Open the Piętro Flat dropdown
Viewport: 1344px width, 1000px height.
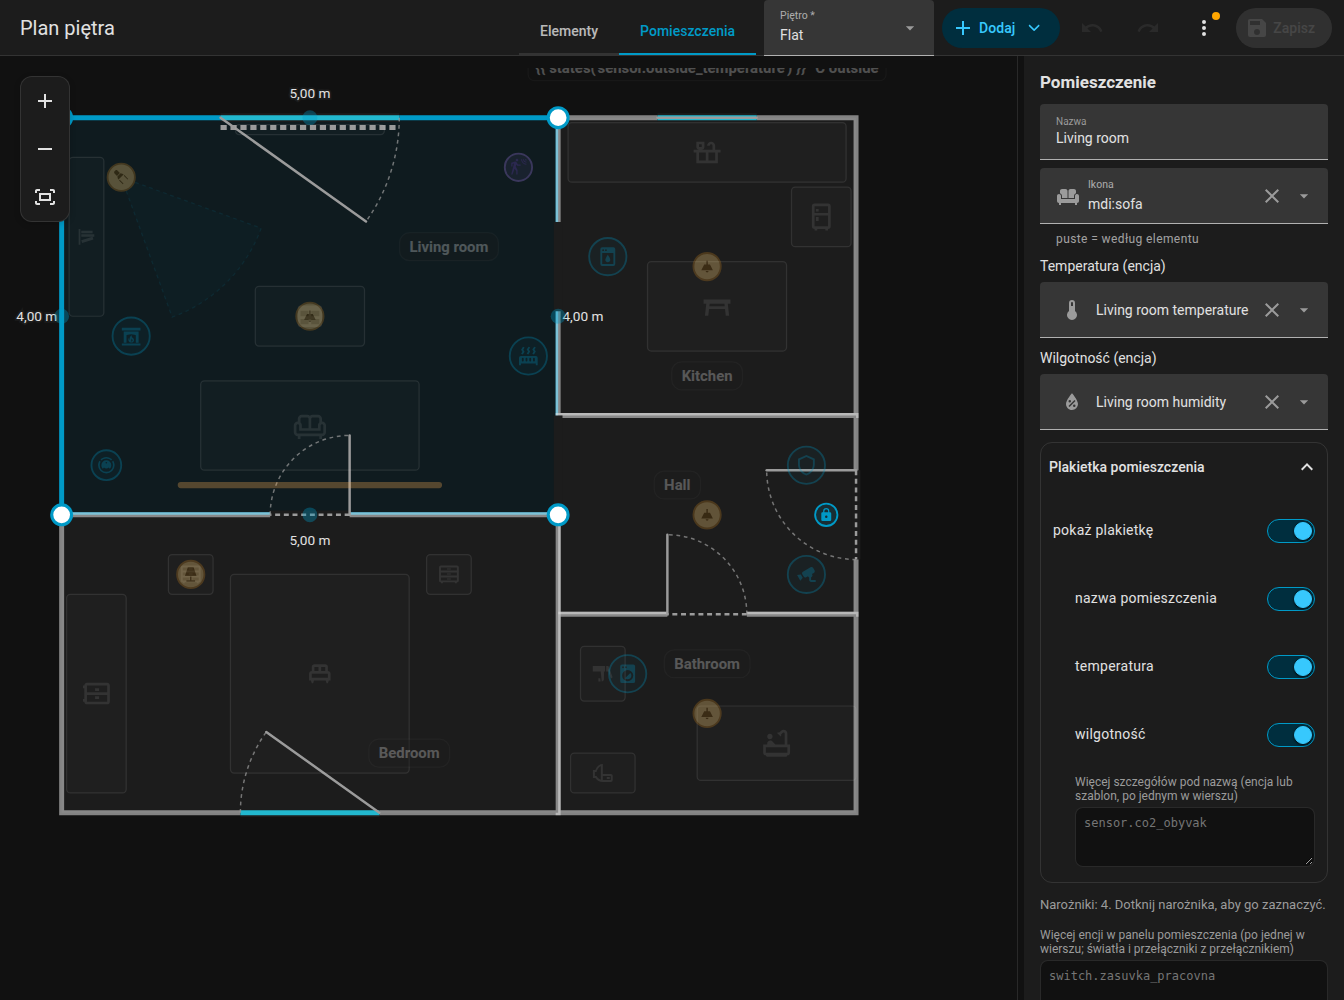tap(849, 28)
